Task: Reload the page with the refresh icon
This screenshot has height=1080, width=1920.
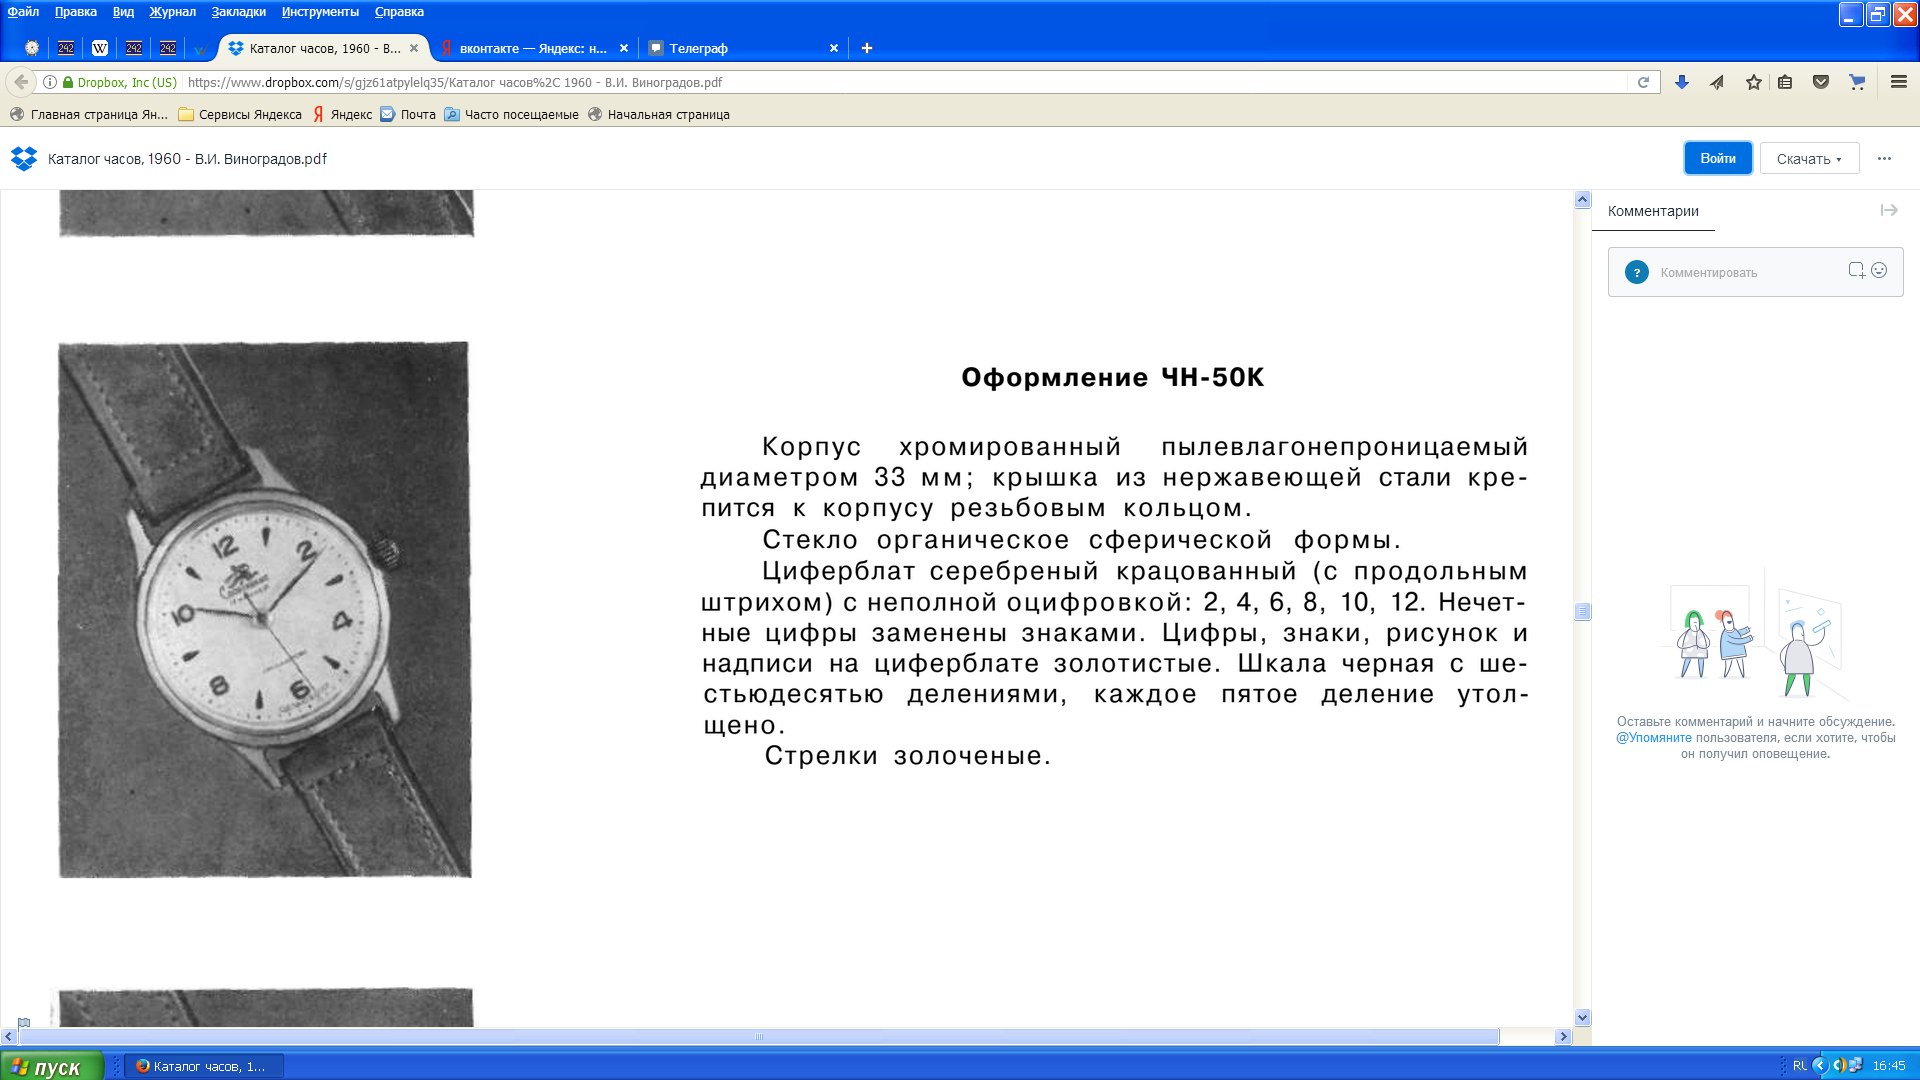Action: pos(1643,82)
